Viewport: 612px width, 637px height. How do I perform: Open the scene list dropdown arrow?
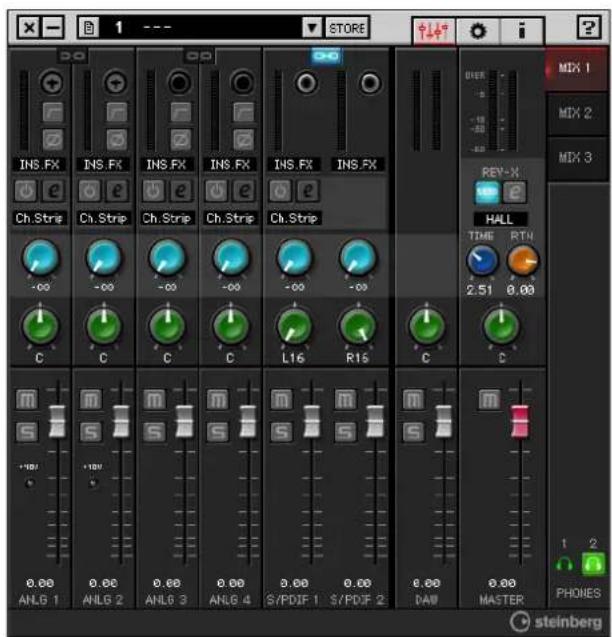(312, 28)
